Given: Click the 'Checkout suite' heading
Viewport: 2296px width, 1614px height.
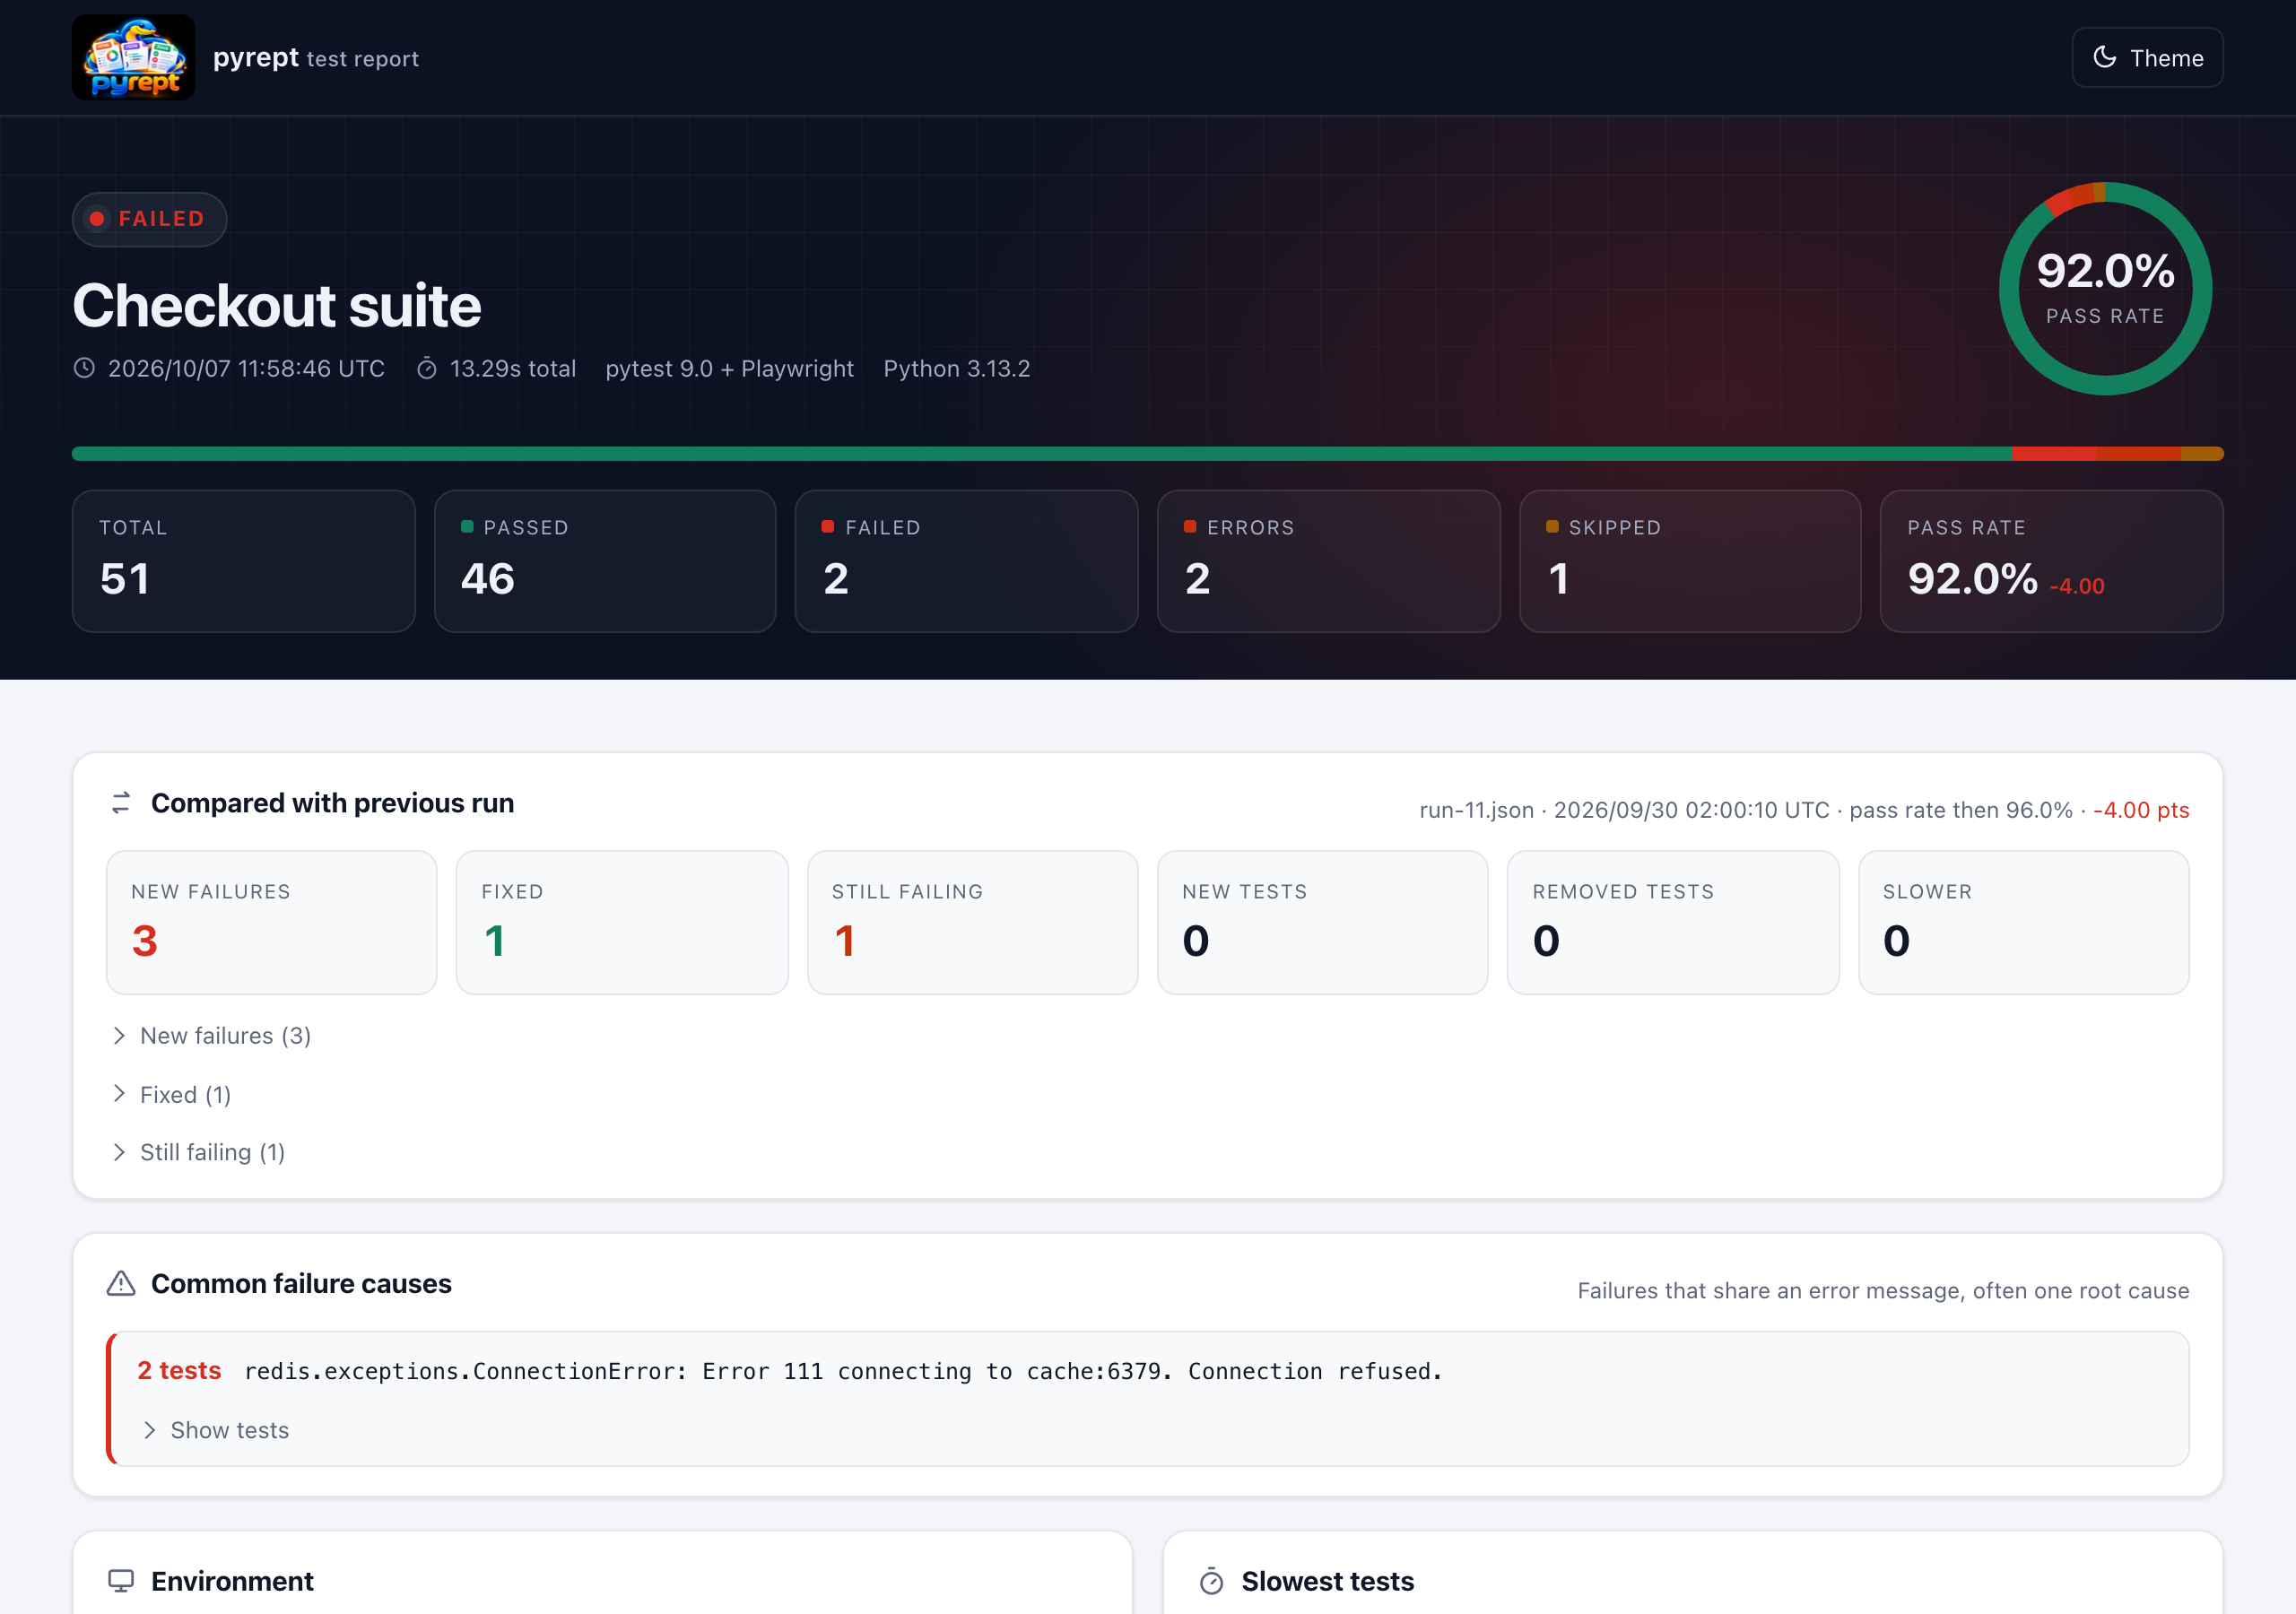Looking at the screenshot, I should point(277,305).
